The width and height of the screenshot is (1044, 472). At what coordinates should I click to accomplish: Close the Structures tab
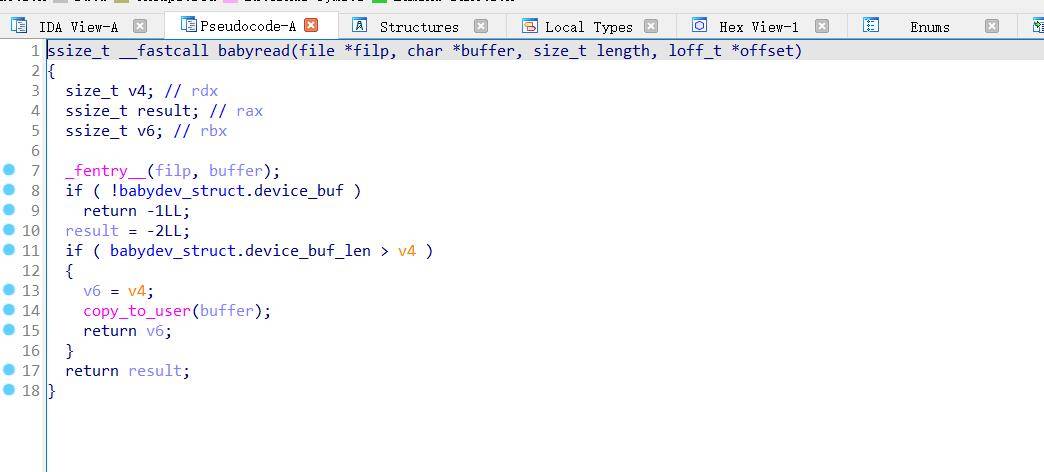[481, 26]
